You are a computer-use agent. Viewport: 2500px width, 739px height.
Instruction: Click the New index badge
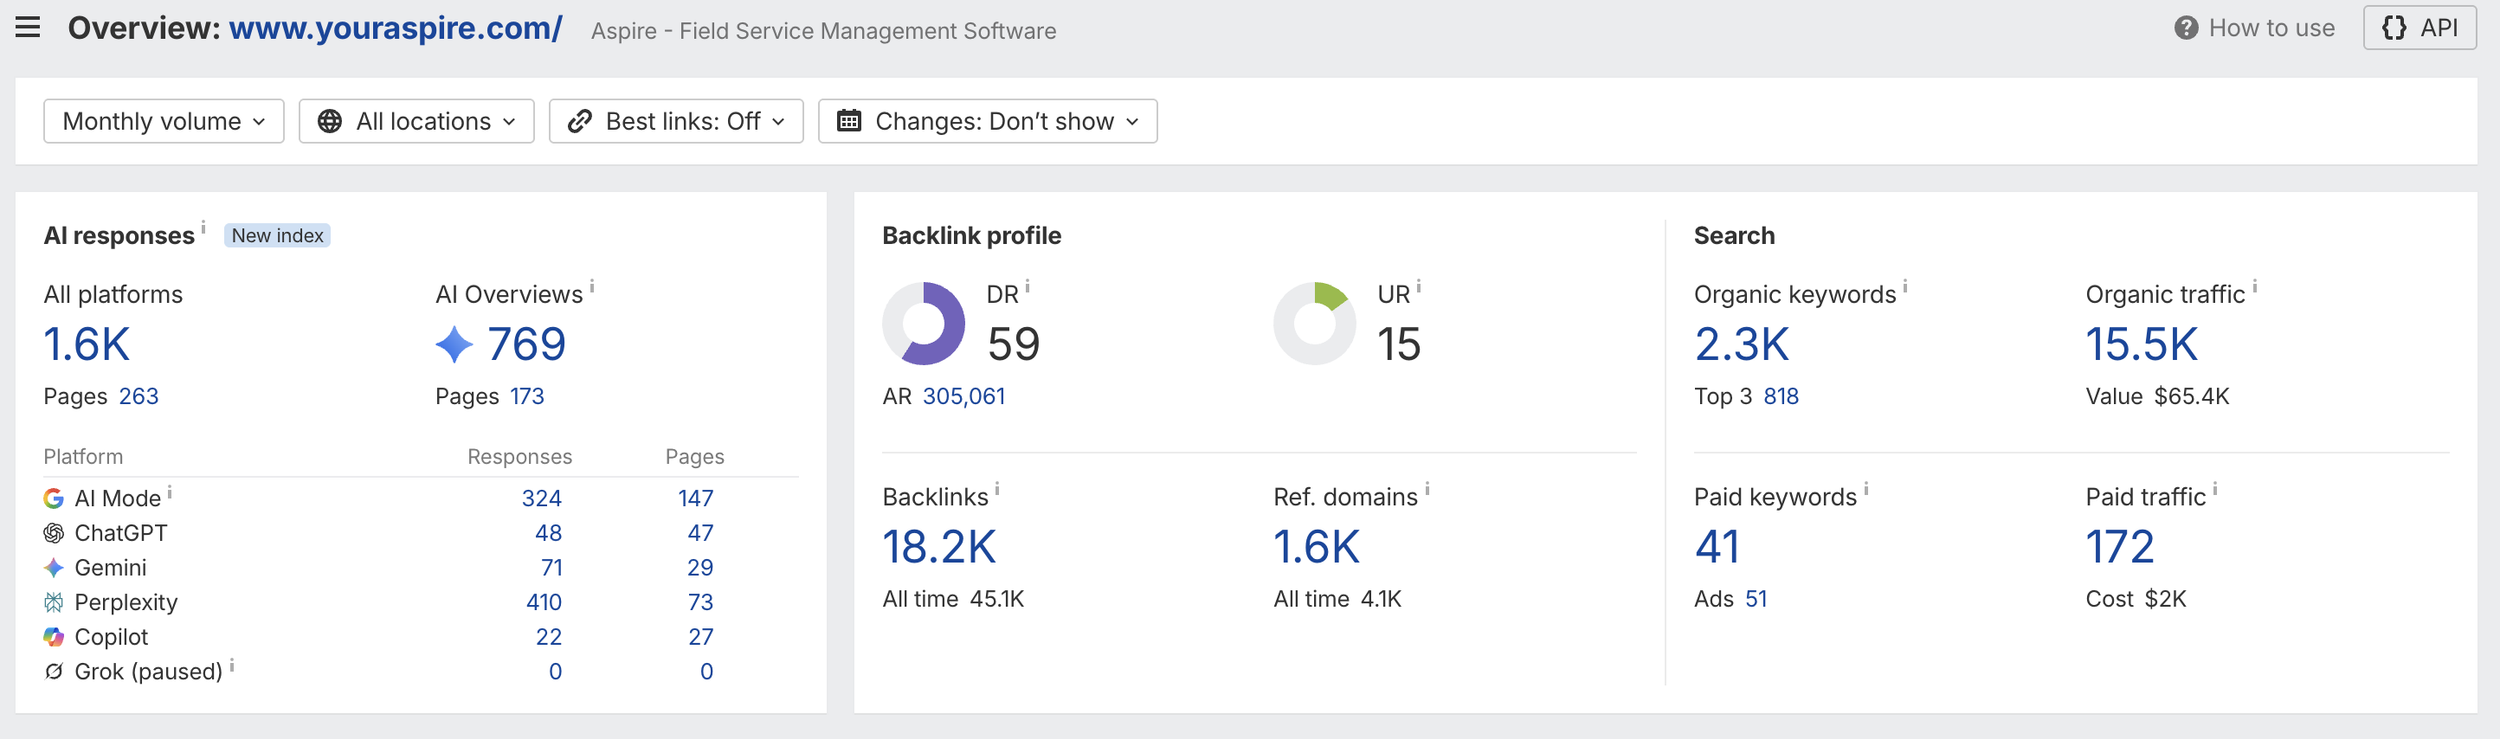coord(277,235)
